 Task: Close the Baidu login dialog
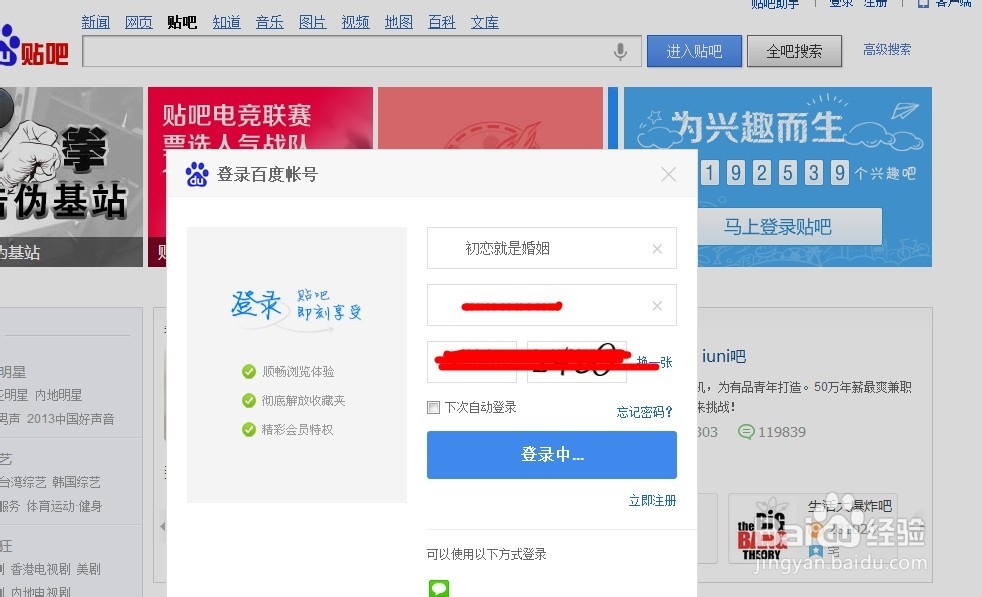[668, 174]
